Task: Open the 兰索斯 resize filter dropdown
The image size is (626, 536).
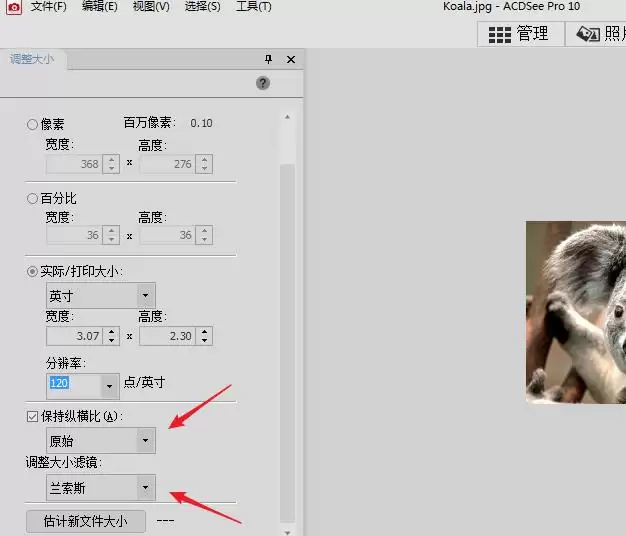Action: [x=101, y=487]
